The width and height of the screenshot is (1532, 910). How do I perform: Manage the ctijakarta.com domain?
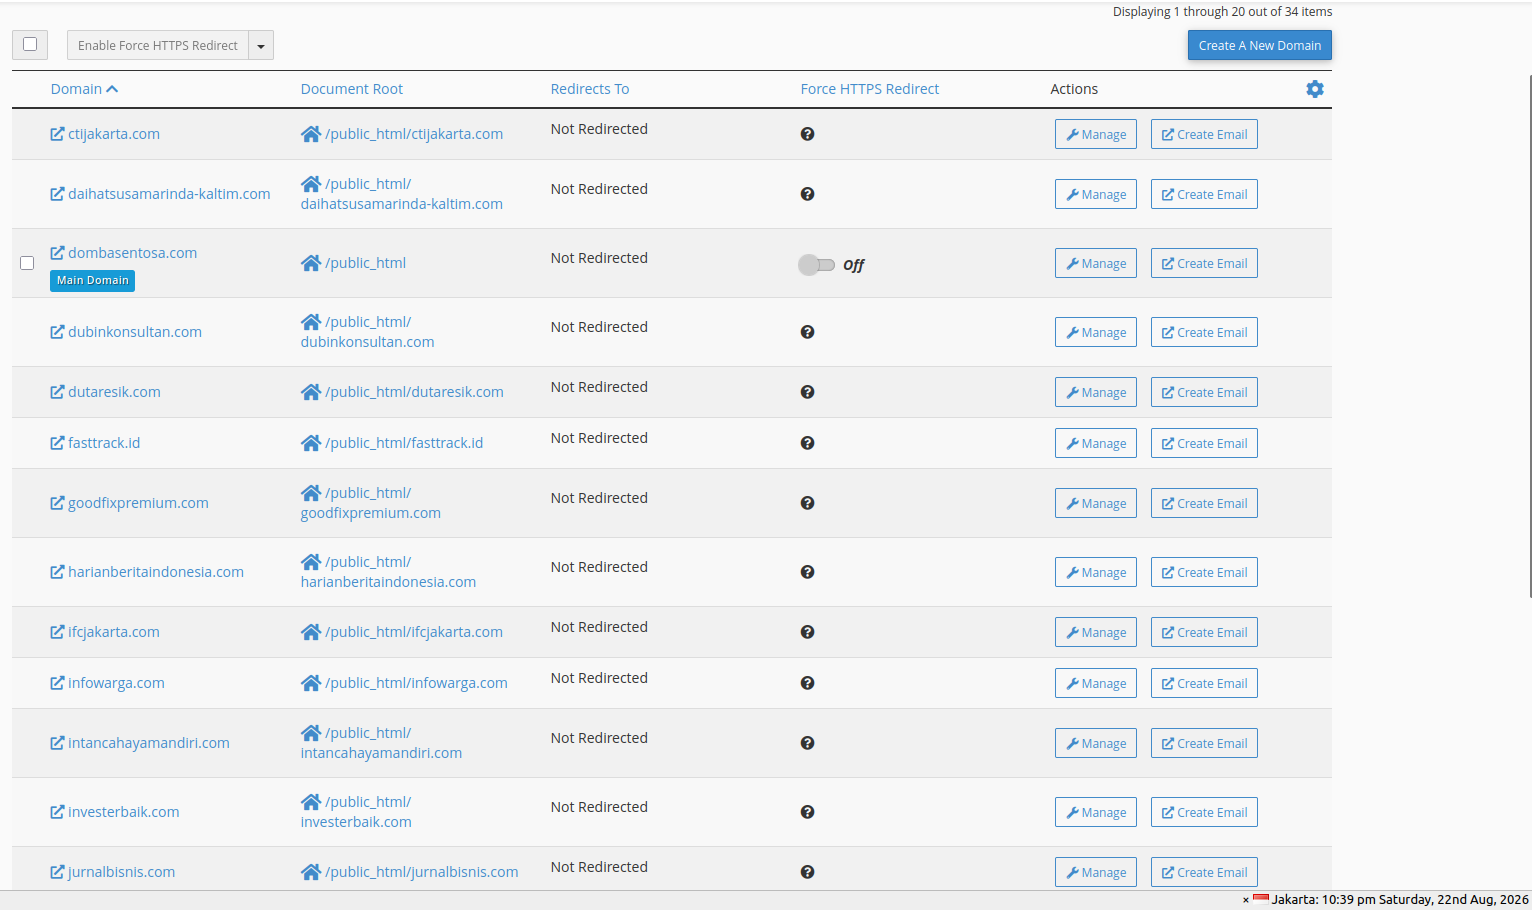click(1096, 134)
